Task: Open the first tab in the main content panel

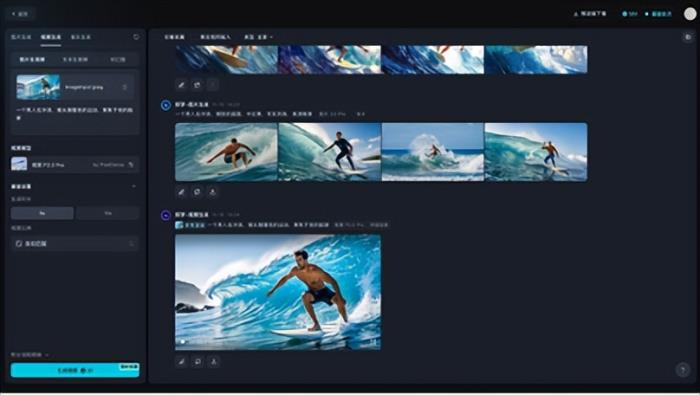Action: (x=174, y=37)
